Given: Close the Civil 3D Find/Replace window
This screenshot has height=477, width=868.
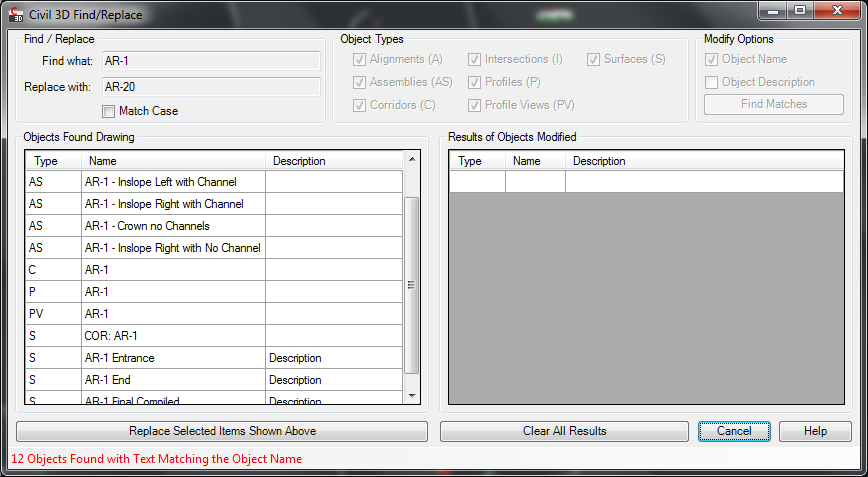Looking at the screenshot, I should pyautogui.click(x=836, y=10).
